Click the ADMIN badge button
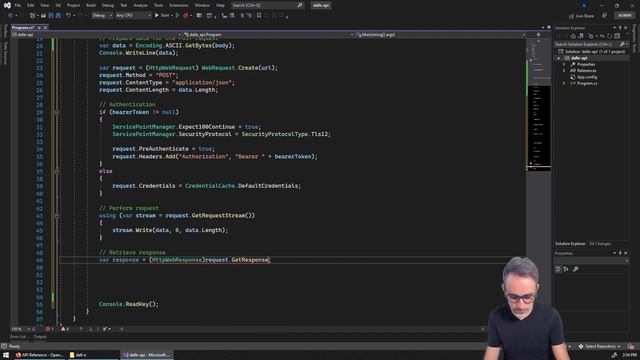Viewport: 640px width, 360px height. [624, 16]
